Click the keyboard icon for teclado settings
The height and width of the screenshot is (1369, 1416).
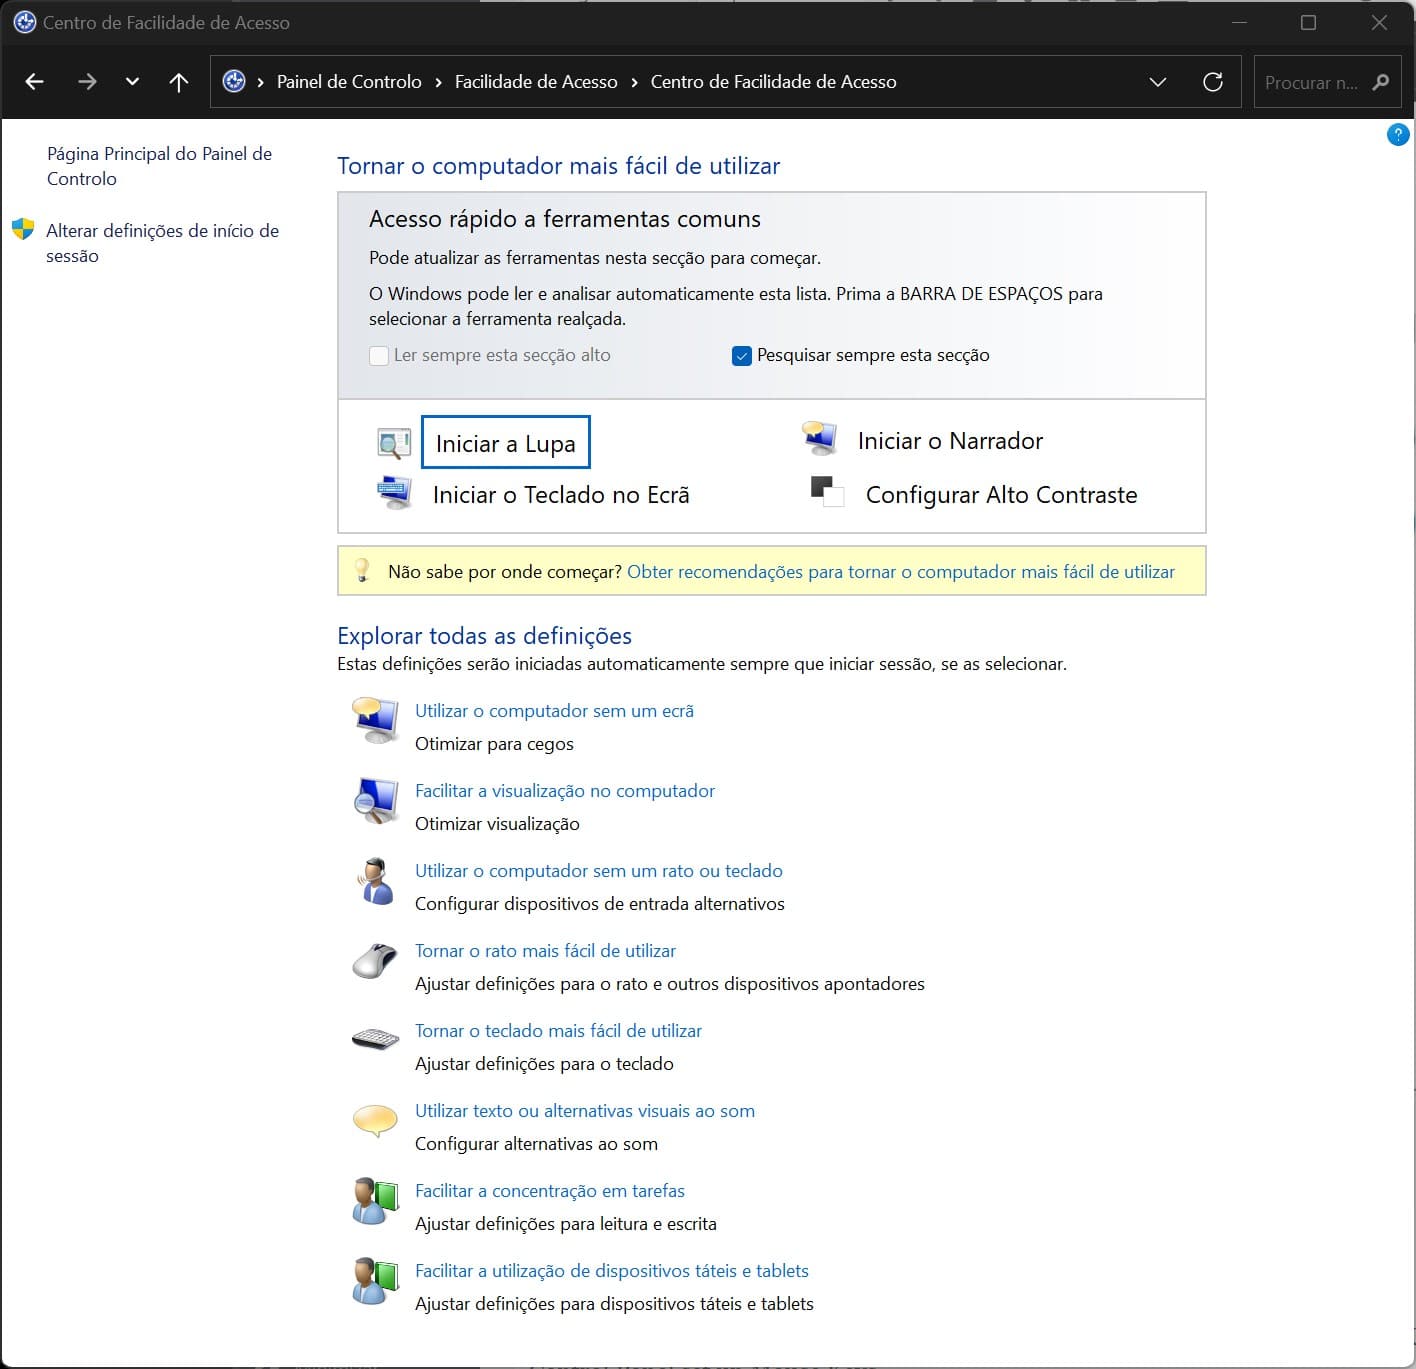coord(376,1040)
